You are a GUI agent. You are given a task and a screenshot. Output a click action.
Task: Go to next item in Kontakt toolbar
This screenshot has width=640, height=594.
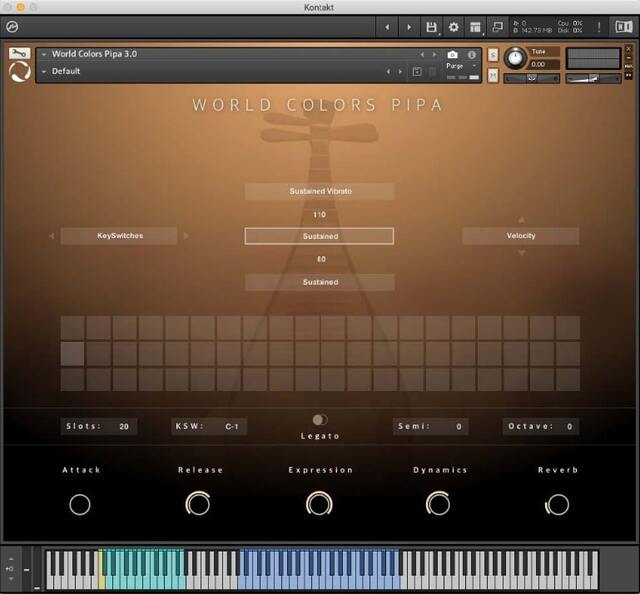409,27
